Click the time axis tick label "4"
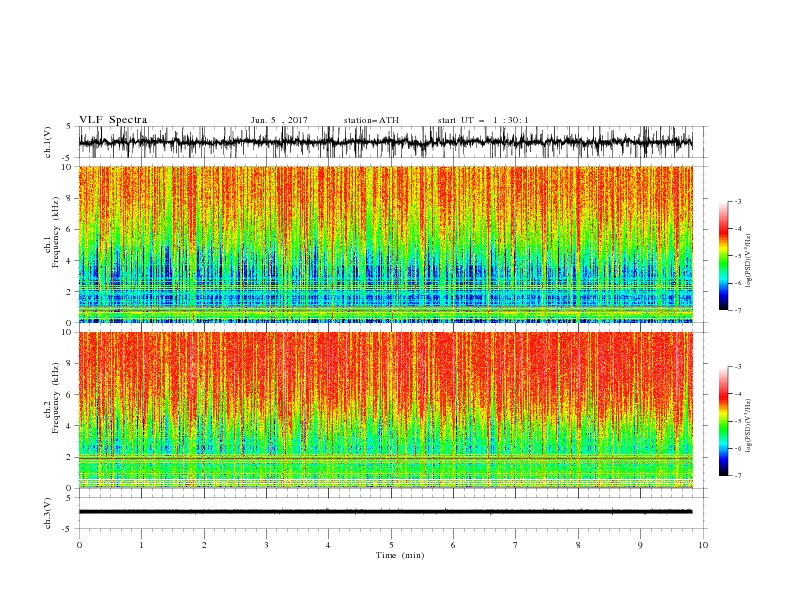This screenshot has height=612, width=792. coord(328,545)
